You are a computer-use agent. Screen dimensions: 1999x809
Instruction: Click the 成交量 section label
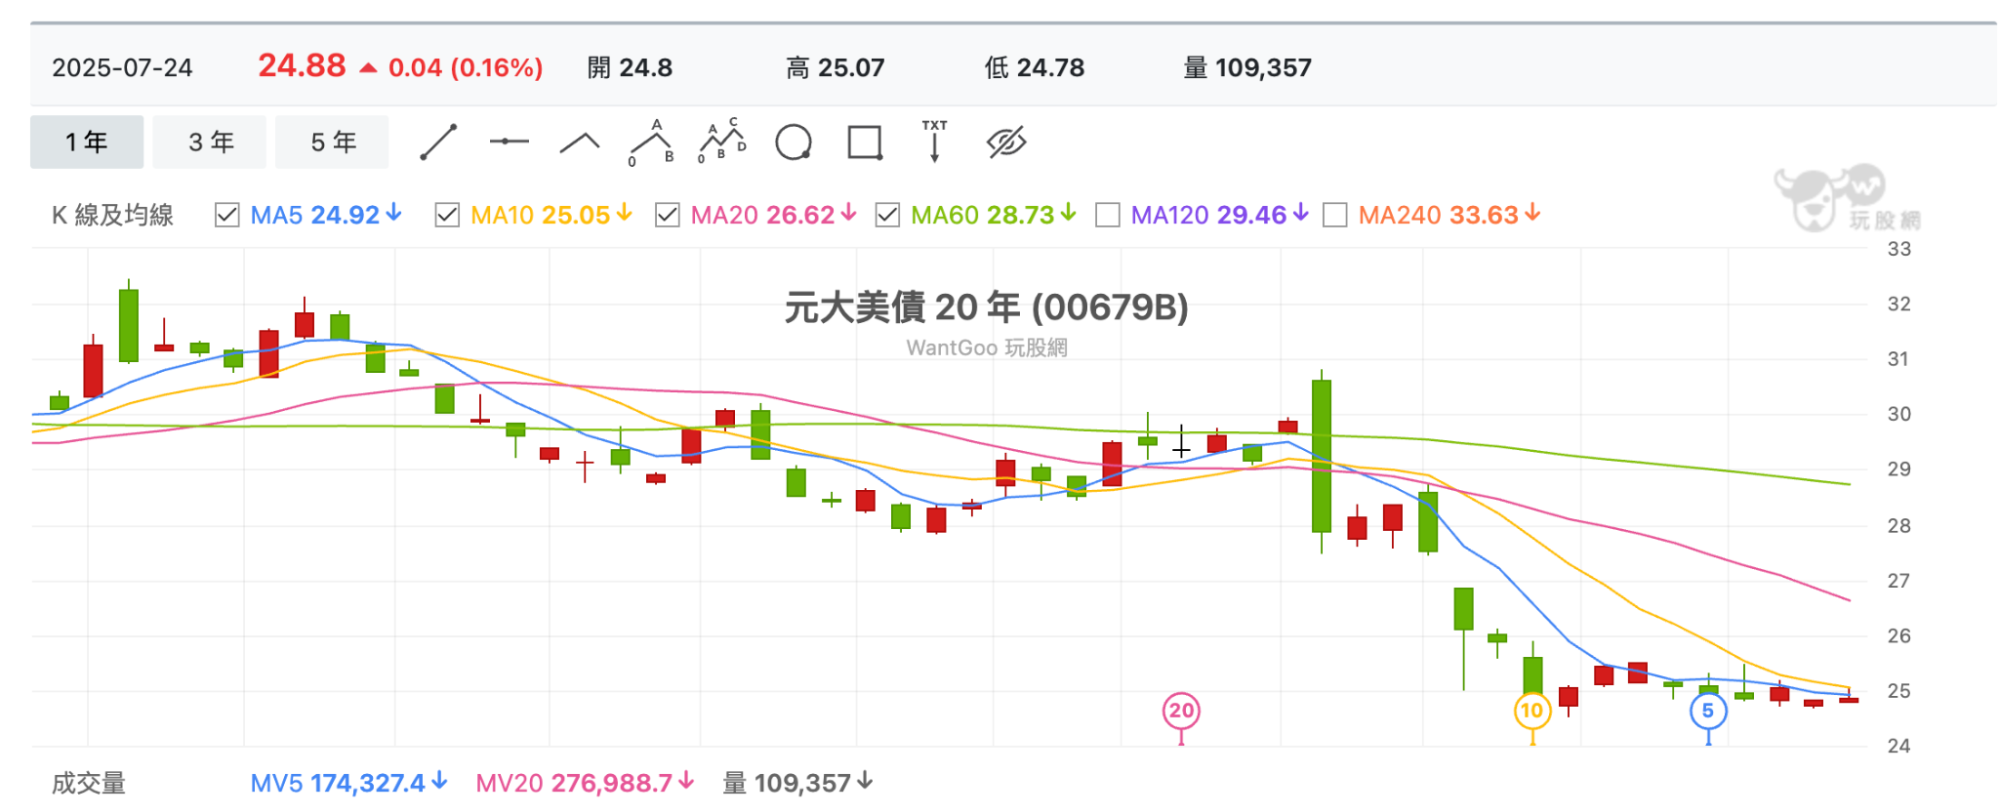coord(89,783)
